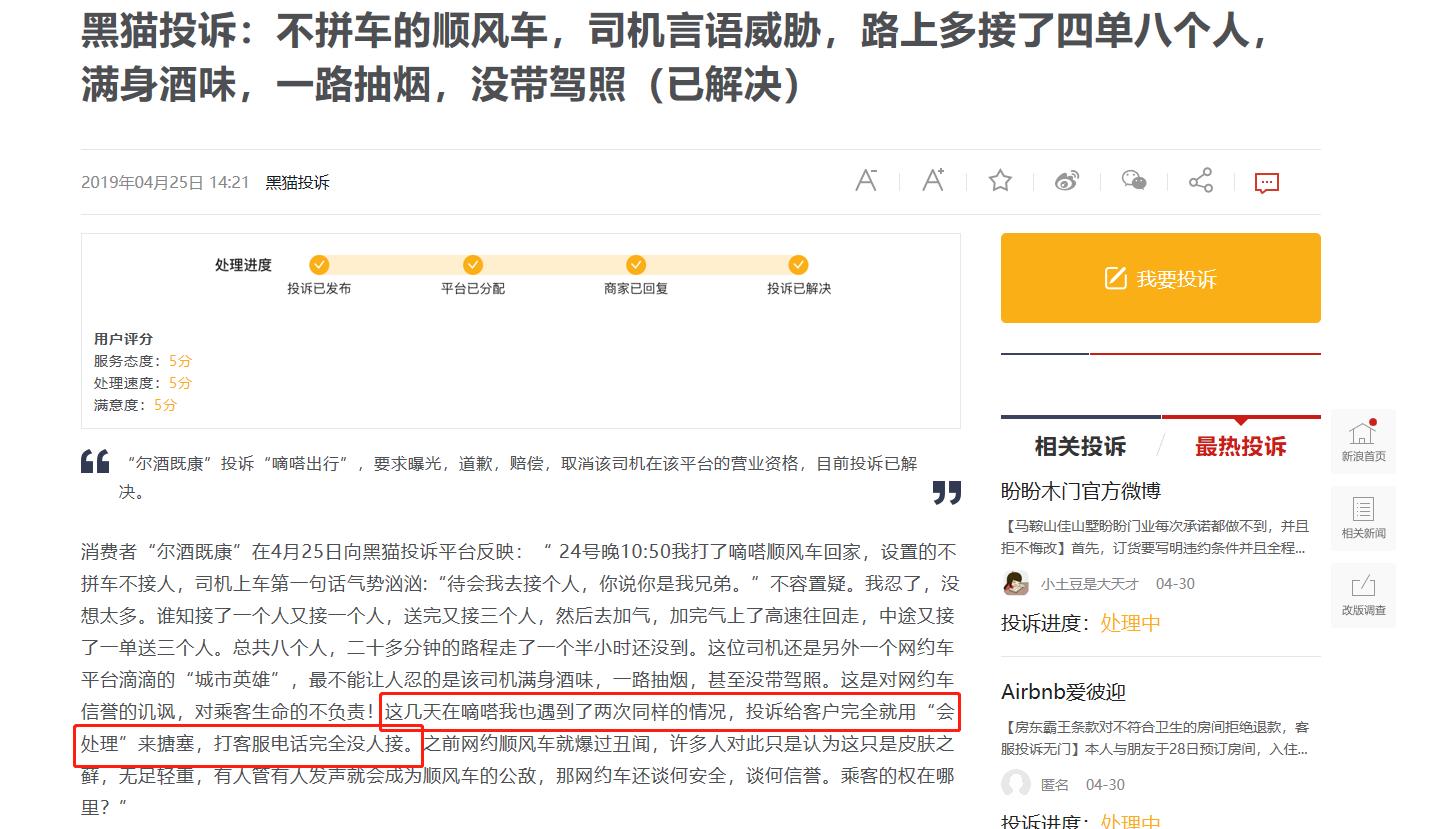Open complaint summary starting 【房东霸王条款
This screenshot has width=1454, height=829.
point(1155,738)
